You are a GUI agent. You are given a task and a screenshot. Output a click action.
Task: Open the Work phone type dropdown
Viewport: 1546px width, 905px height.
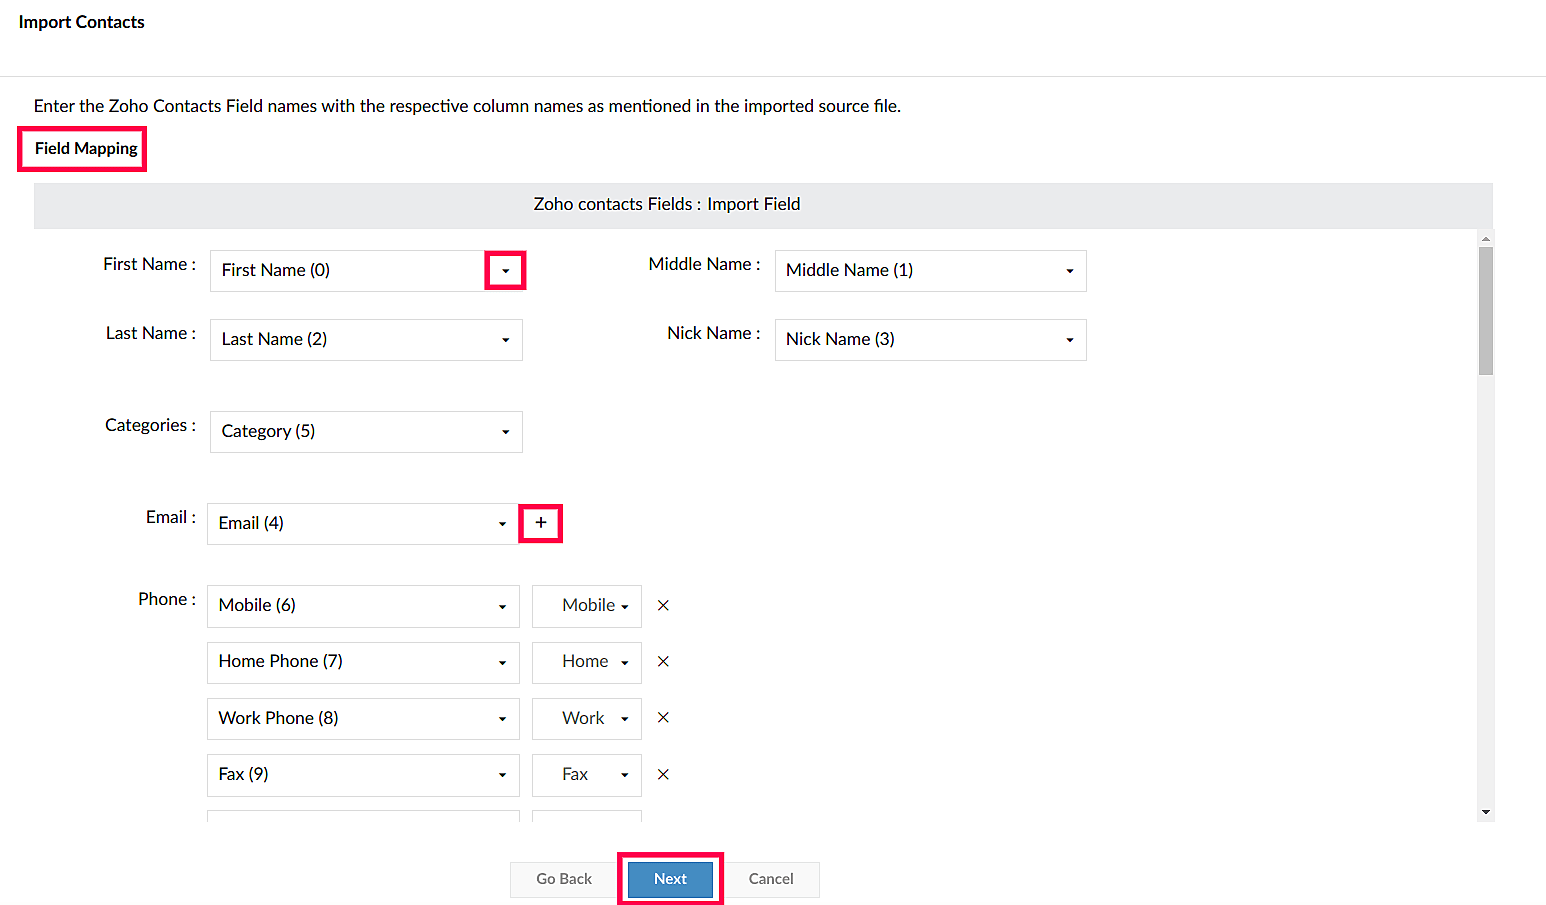[x=587, y=719]
